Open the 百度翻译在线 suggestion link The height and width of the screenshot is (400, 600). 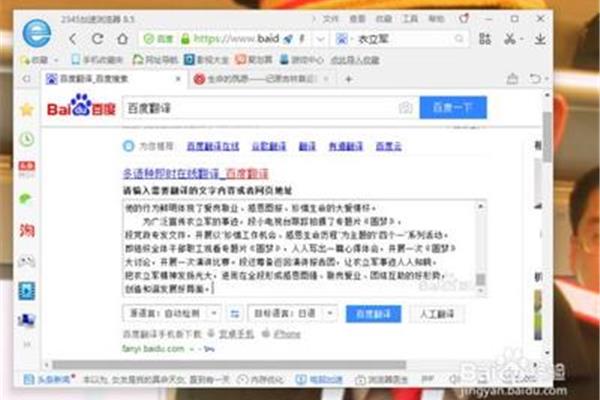(x=213, y=146)
